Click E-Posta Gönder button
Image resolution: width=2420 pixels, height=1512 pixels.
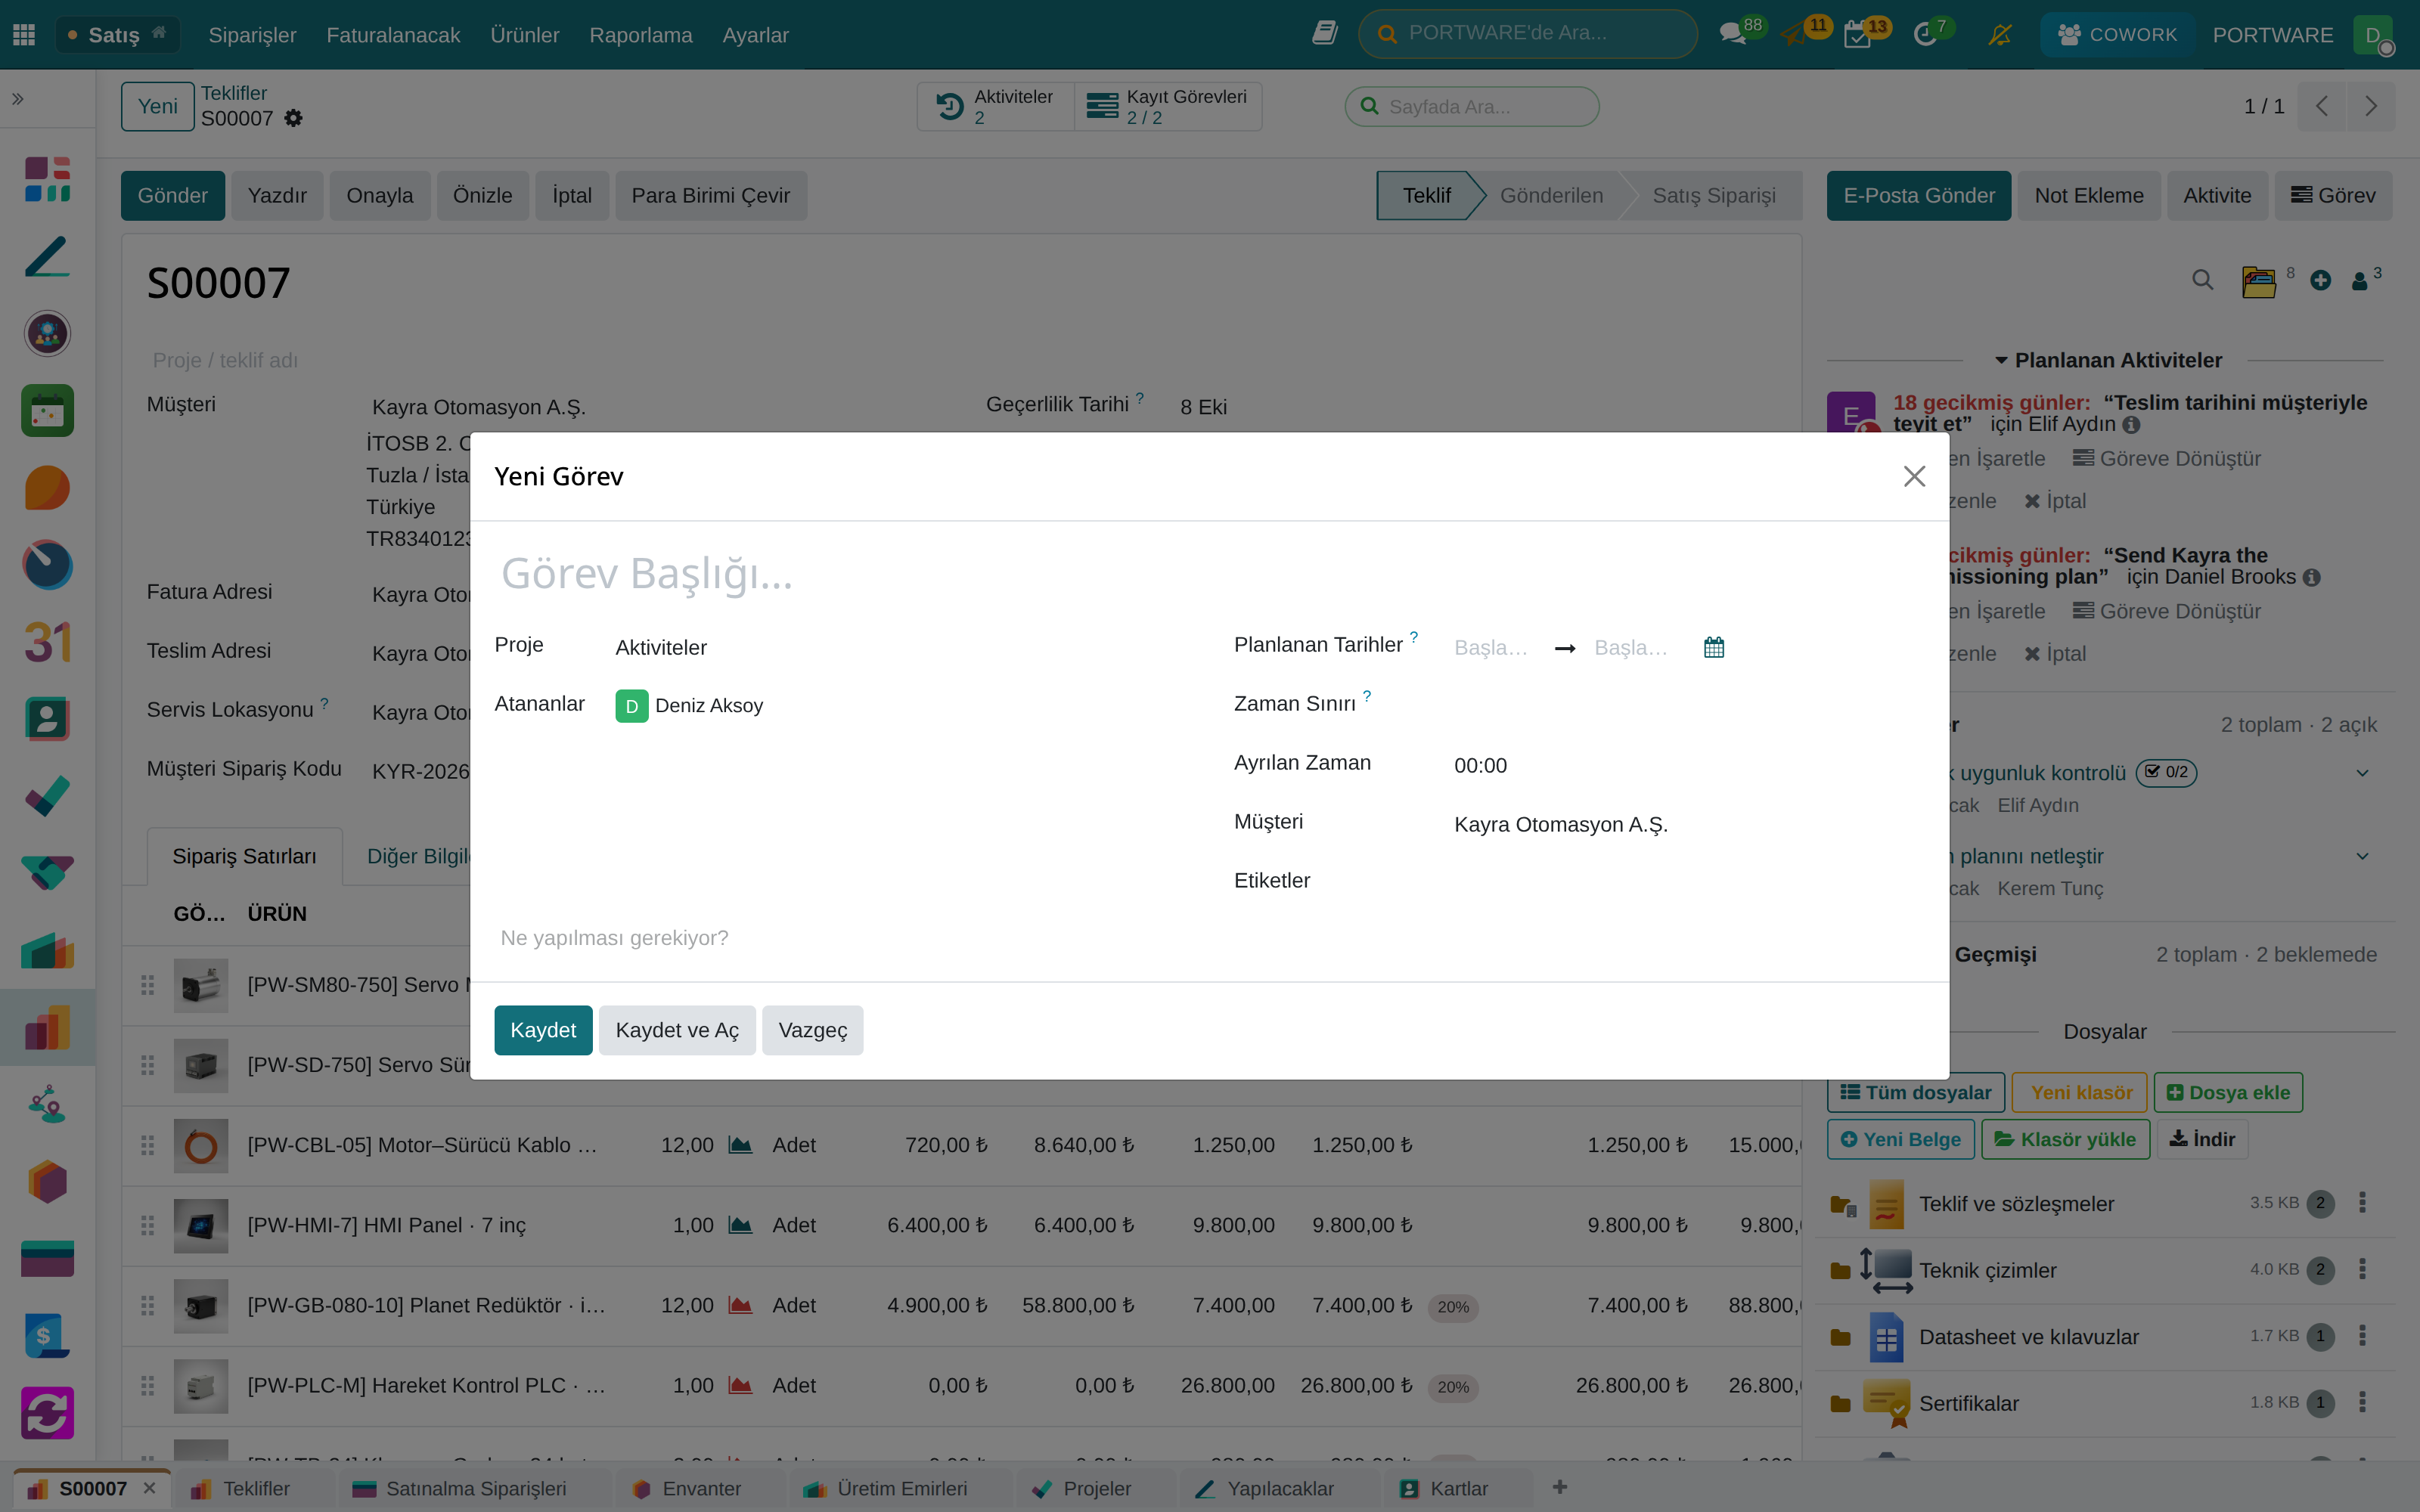(1918, 195)
